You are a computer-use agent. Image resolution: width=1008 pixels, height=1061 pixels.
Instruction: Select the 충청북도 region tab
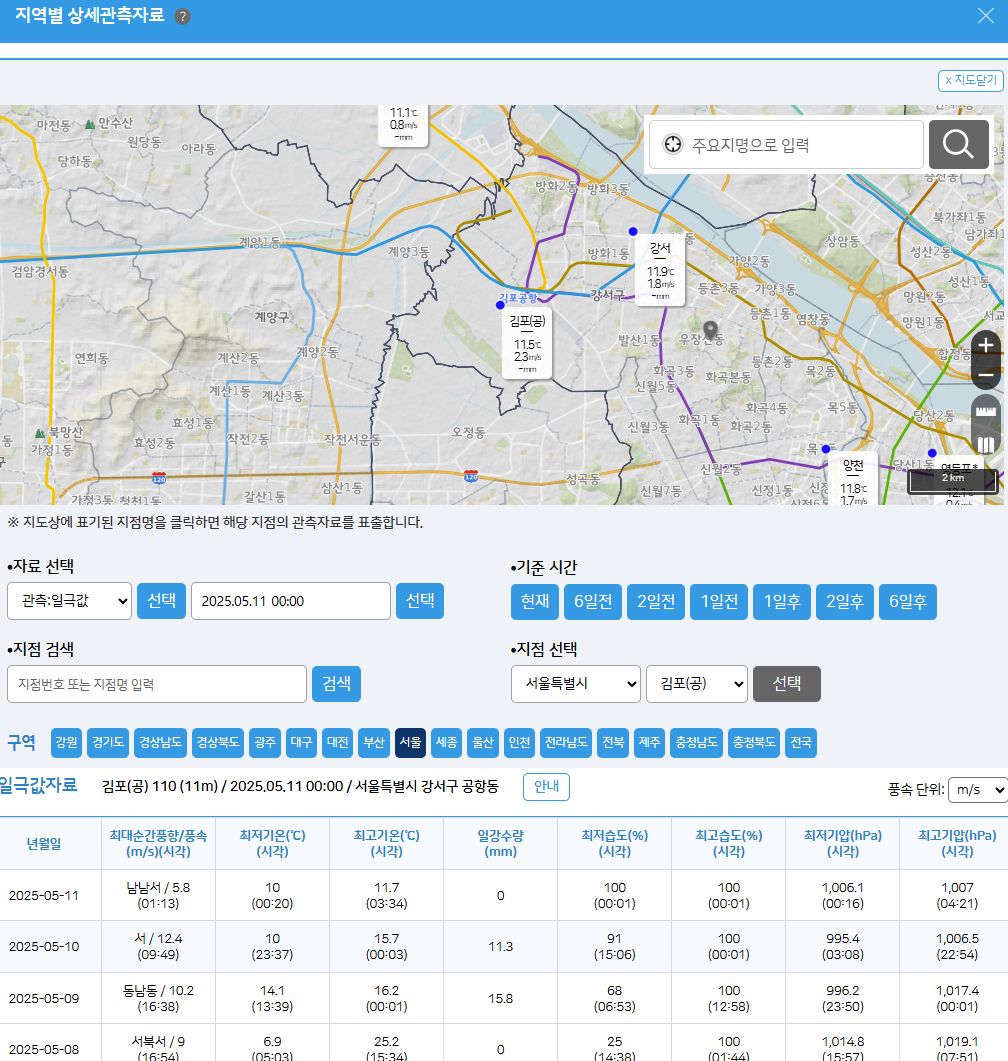754,742
